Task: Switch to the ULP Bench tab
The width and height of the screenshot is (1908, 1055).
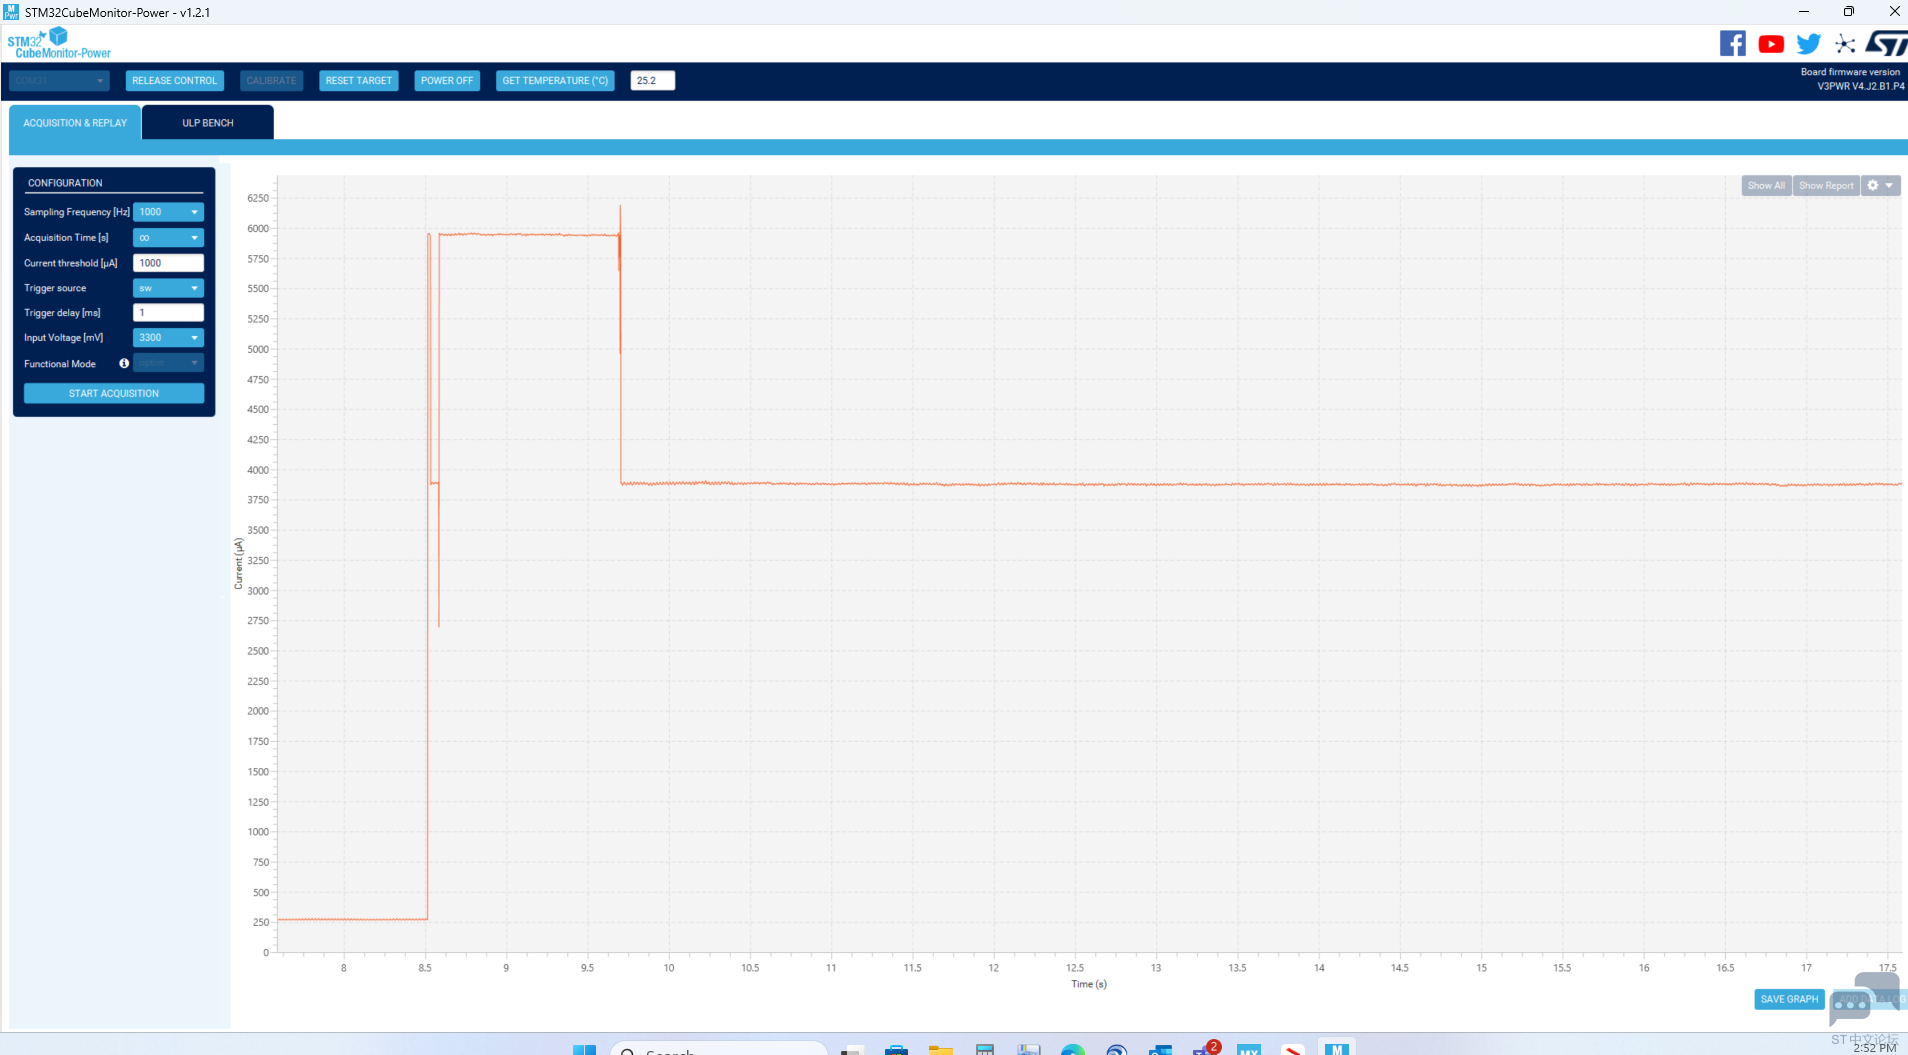Action: pyautogui.click(x=208, y=123)
